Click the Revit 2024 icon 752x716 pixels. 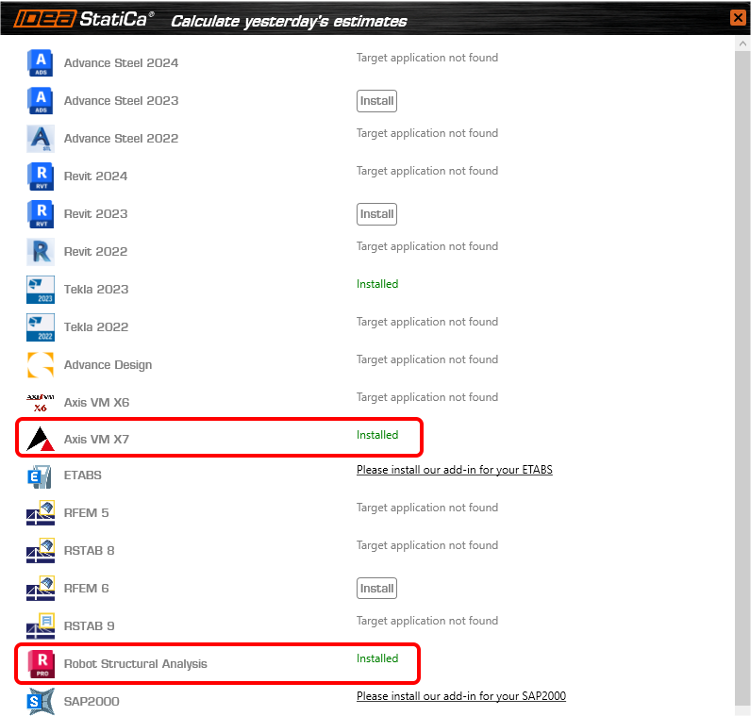[40, 176]
